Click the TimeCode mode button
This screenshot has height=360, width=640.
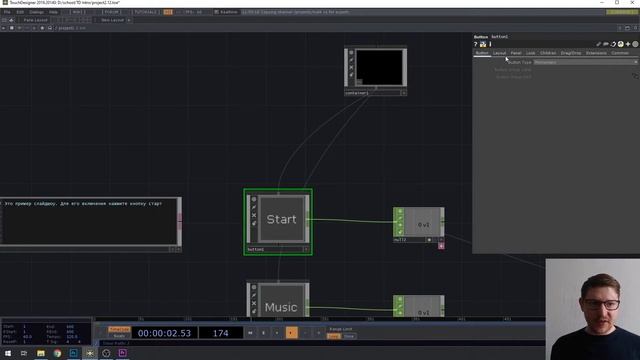tap(119, 329)
